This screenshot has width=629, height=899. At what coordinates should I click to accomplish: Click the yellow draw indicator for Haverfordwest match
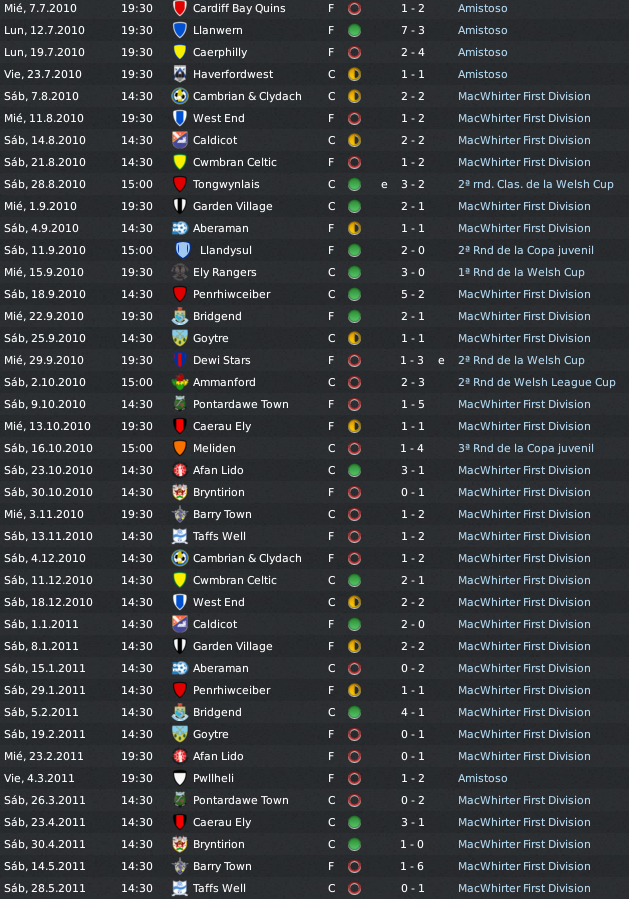[x=354, y=75]
